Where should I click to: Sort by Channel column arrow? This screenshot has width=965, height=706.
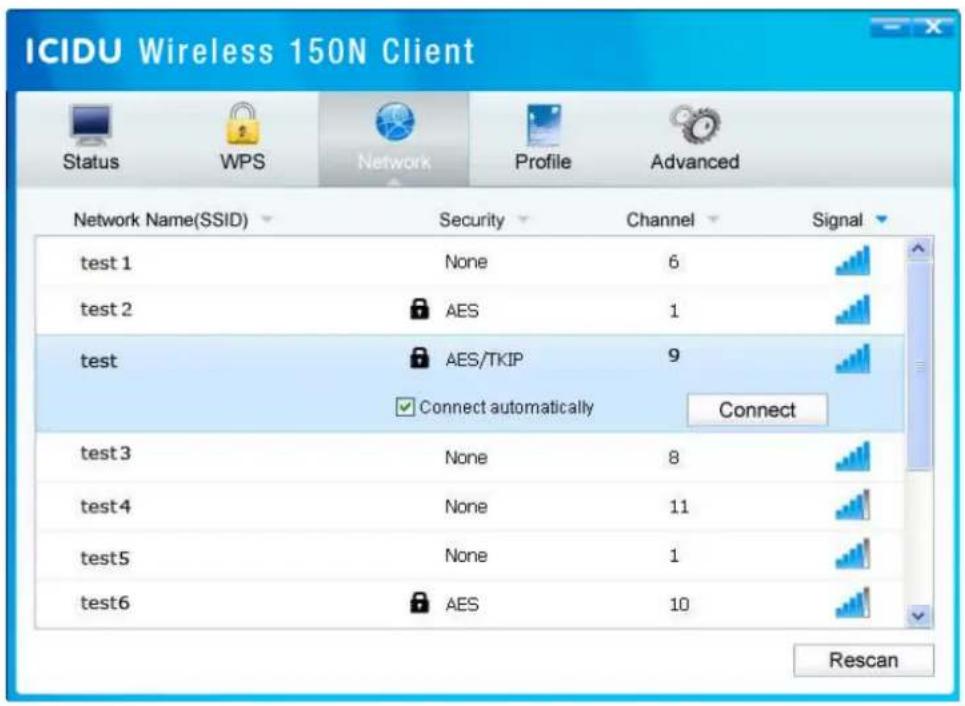pos(713,219)
